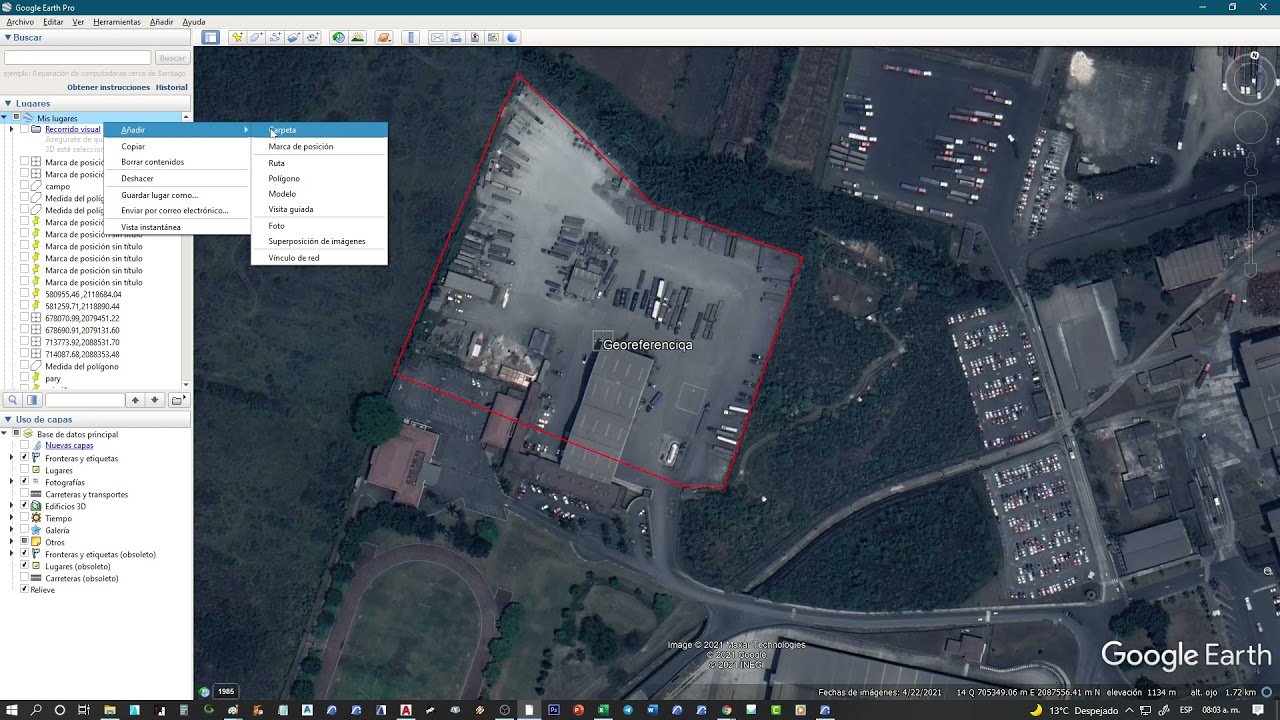The height and width of the screenshot is (720, 1280).
Task: Toggle places transparency panel button
Action: click(32, 400)
